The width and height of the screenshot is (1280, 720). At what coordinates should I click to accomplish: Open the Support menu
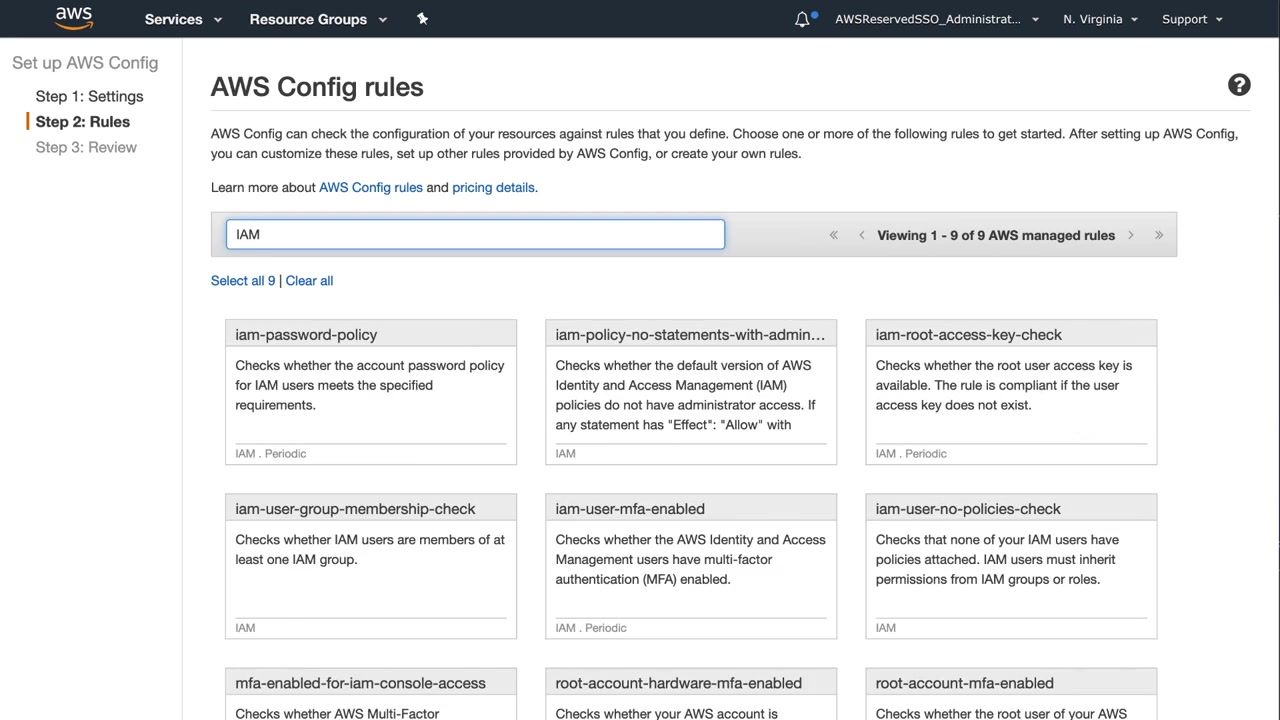1192,19
